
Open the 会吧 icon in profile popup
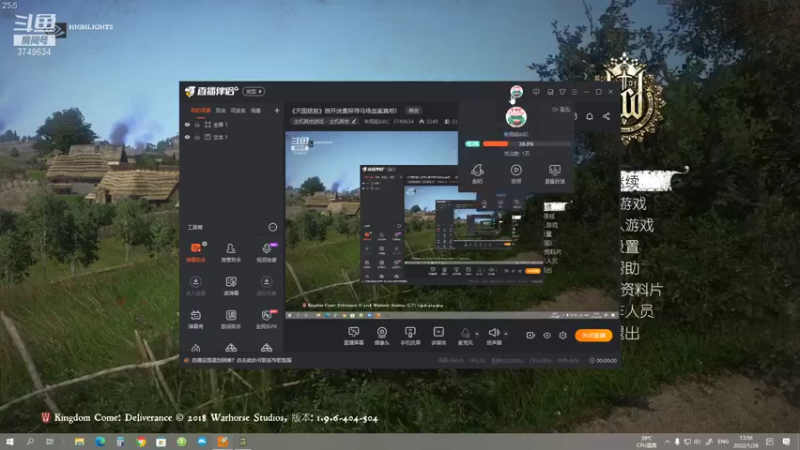477,173
